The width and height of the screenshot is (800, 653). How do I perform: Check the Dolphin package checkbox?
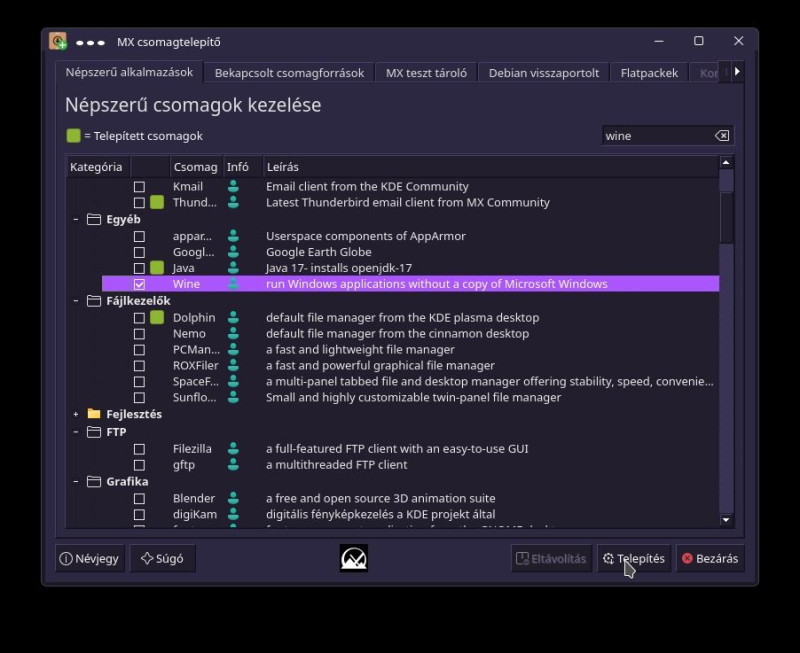139,318
